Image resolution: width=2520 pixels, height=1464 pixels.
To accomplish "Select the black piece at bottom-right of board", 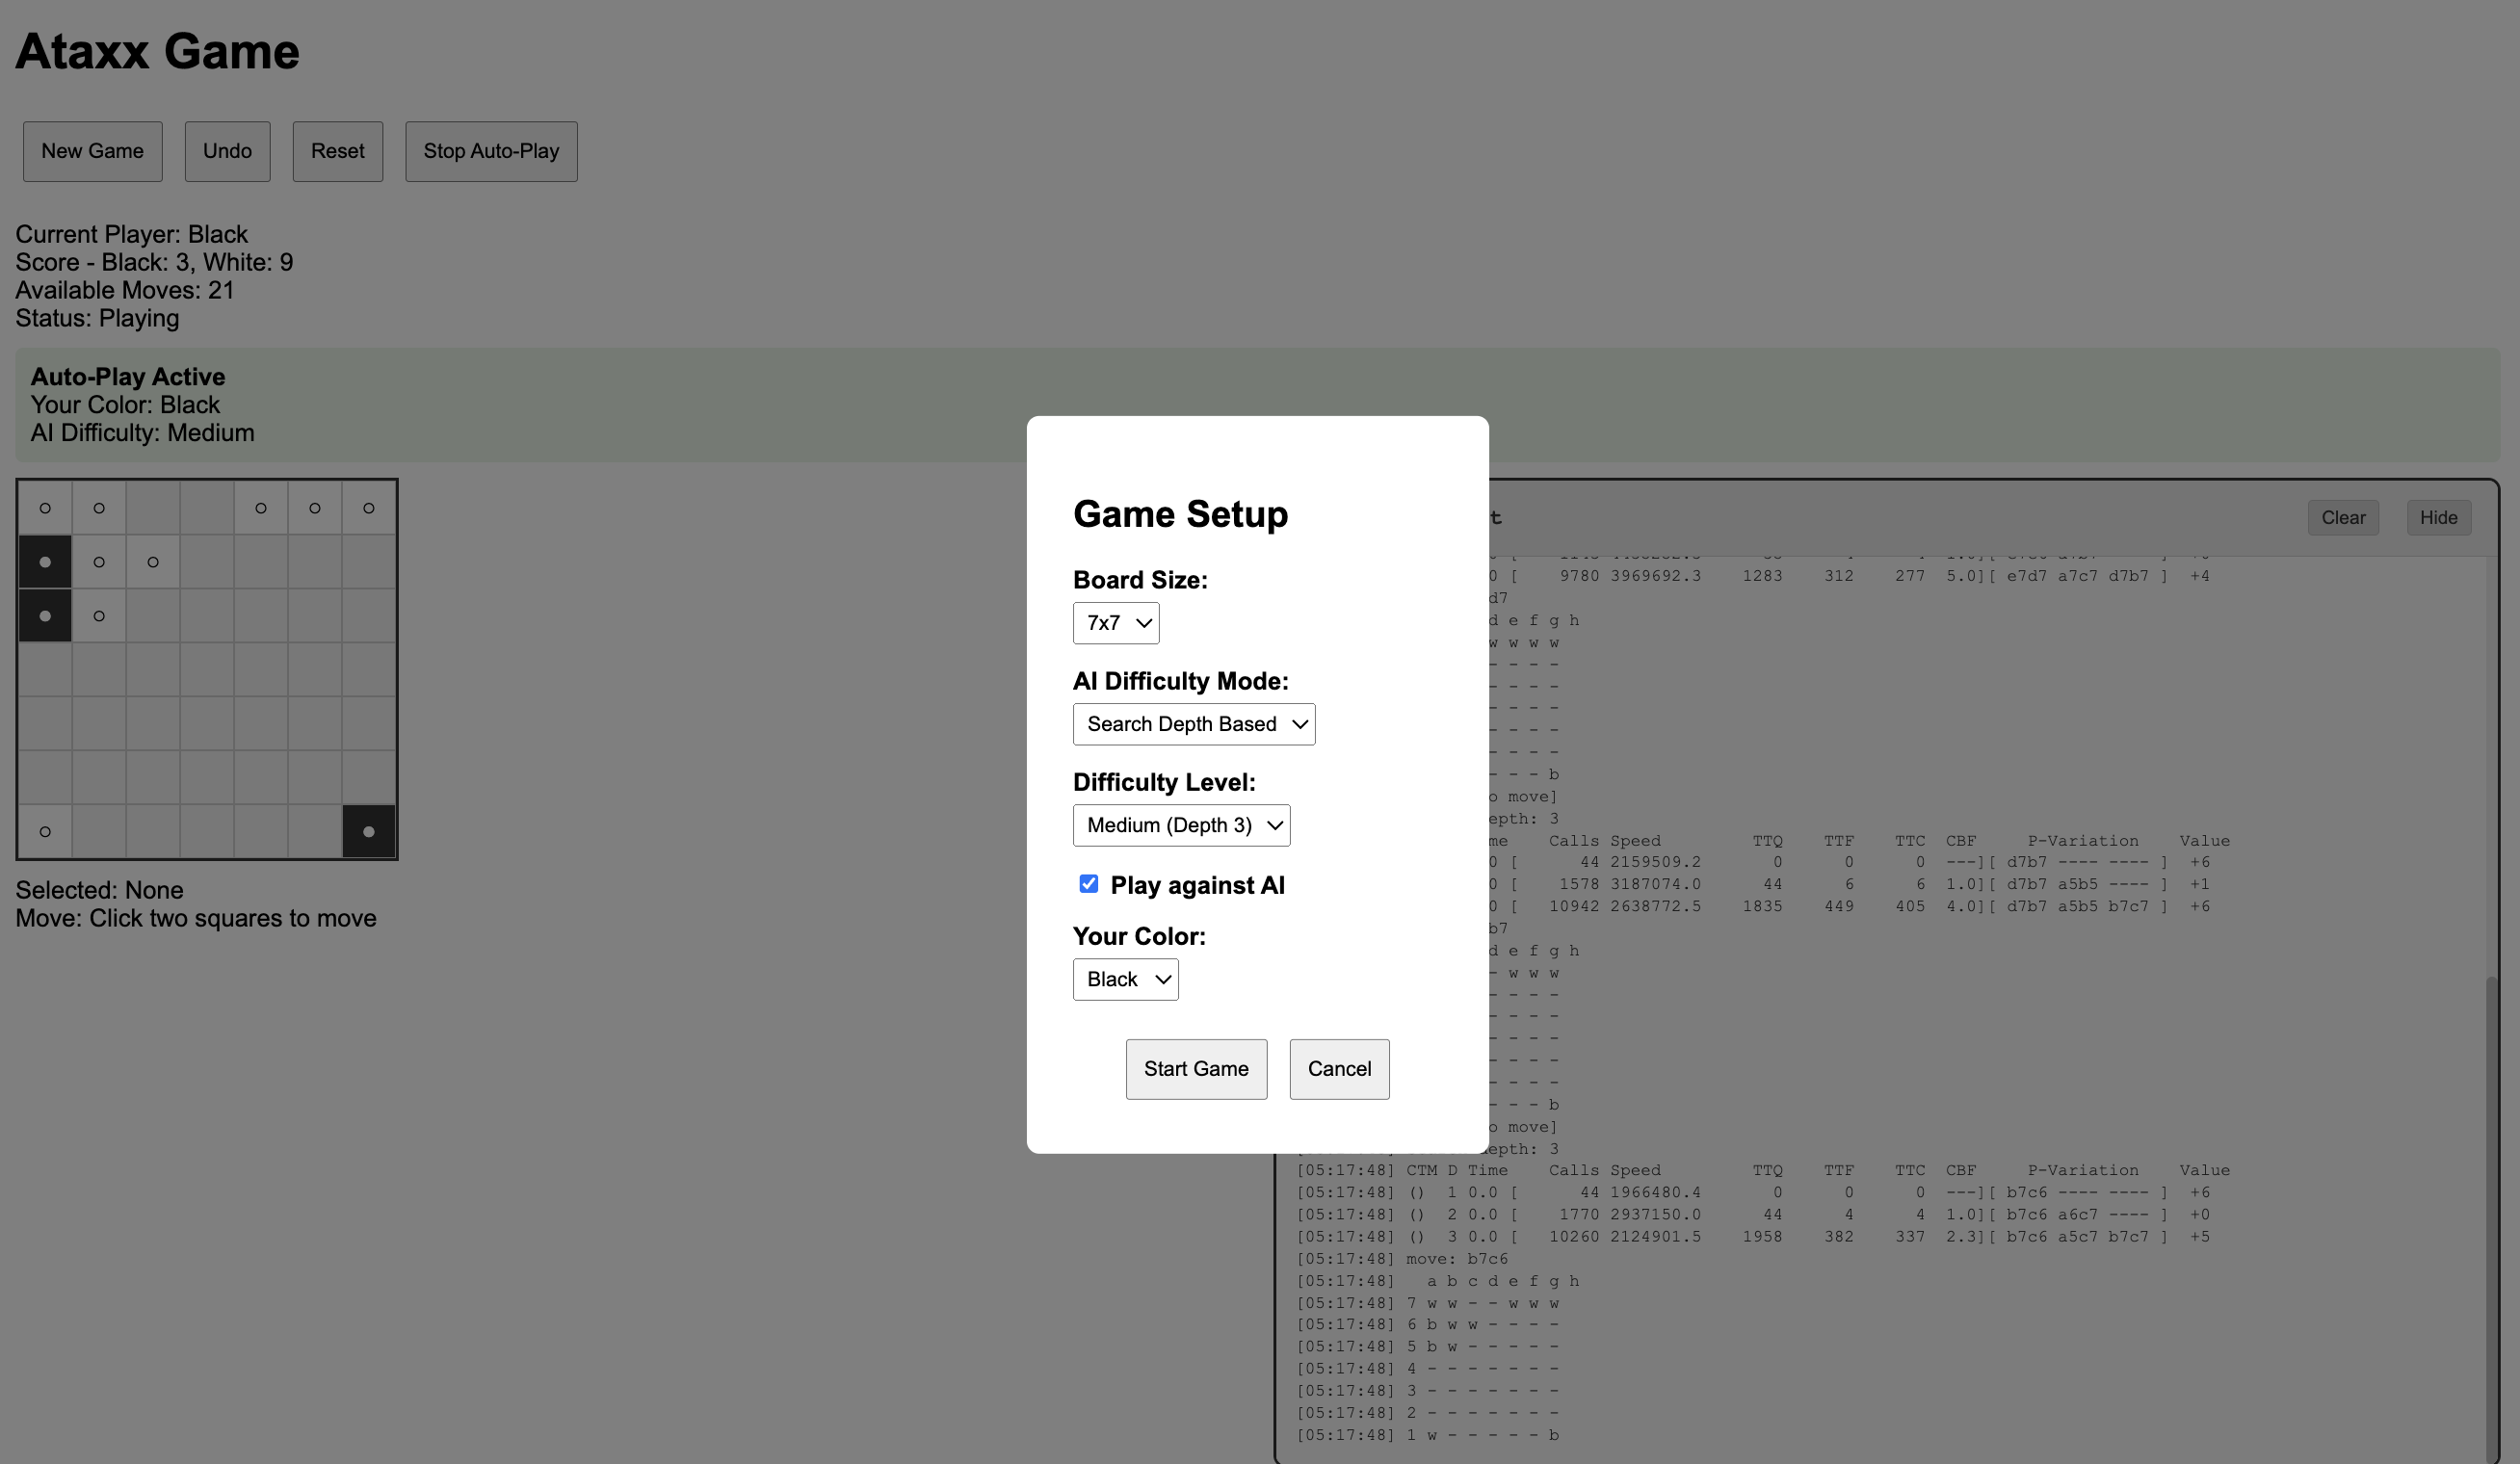I will click(x=368, y=831).
